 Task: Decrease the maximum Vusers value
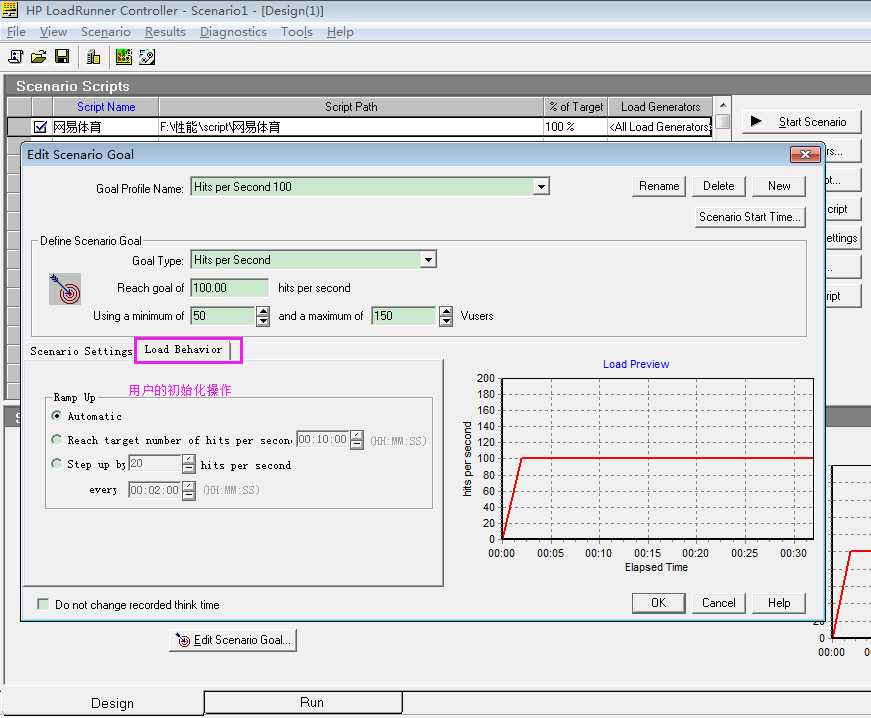[x=445, y=321]
